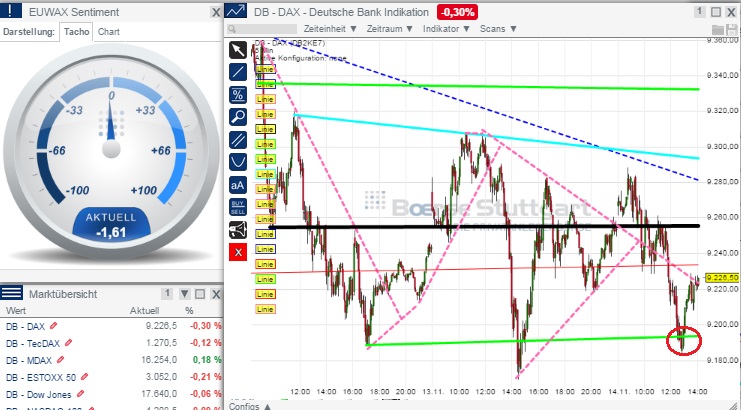Viewport: 741px width, 410px height.
Task: Click the EUWAX Sentiment exclamation icon
Action: click(11, 11)
